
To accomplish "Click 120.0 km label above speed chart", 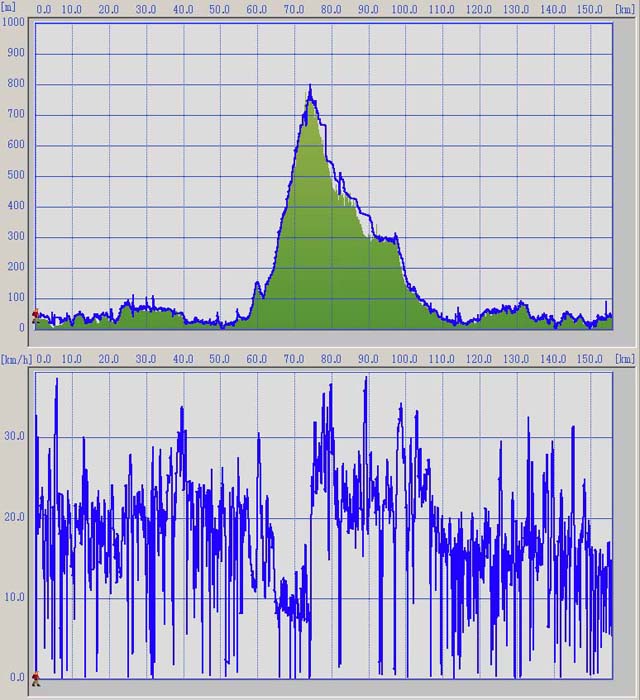I will click(479, 359).
